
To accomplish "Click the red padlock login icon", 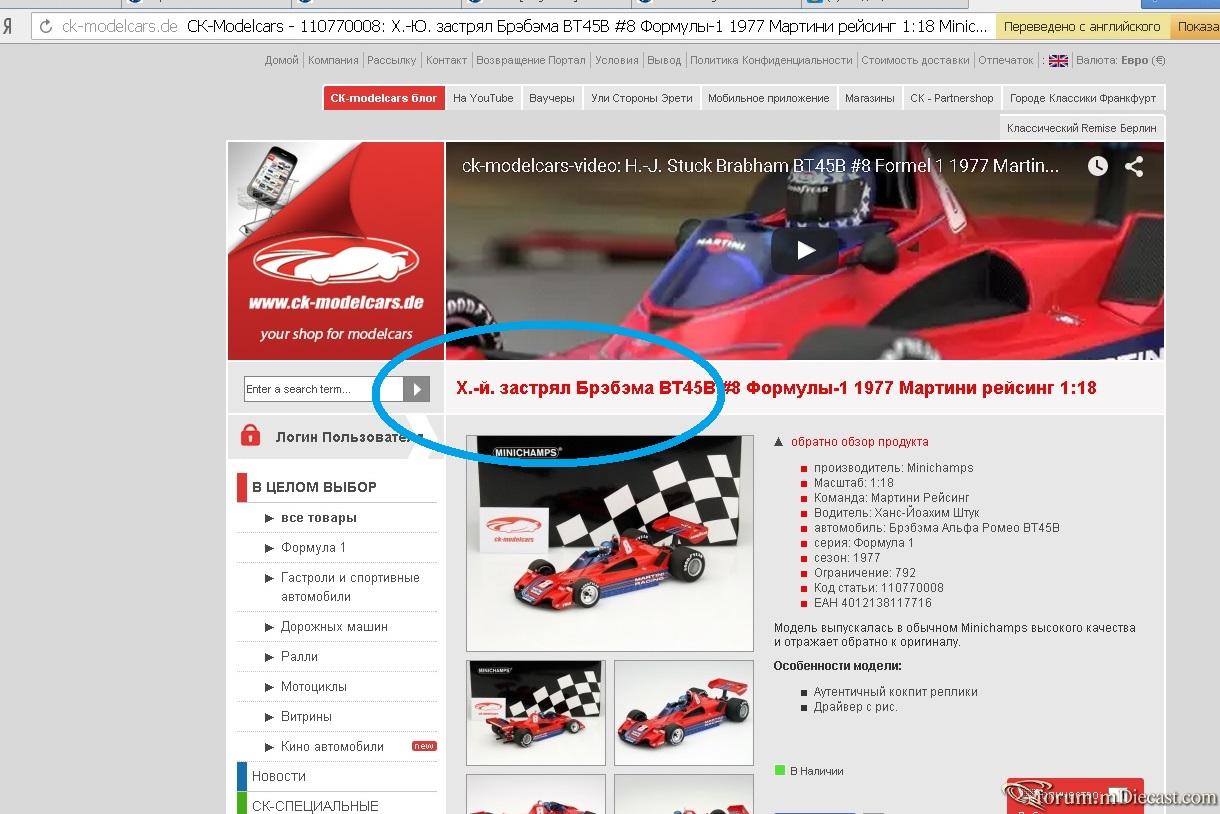I will [x=250, y=436].
